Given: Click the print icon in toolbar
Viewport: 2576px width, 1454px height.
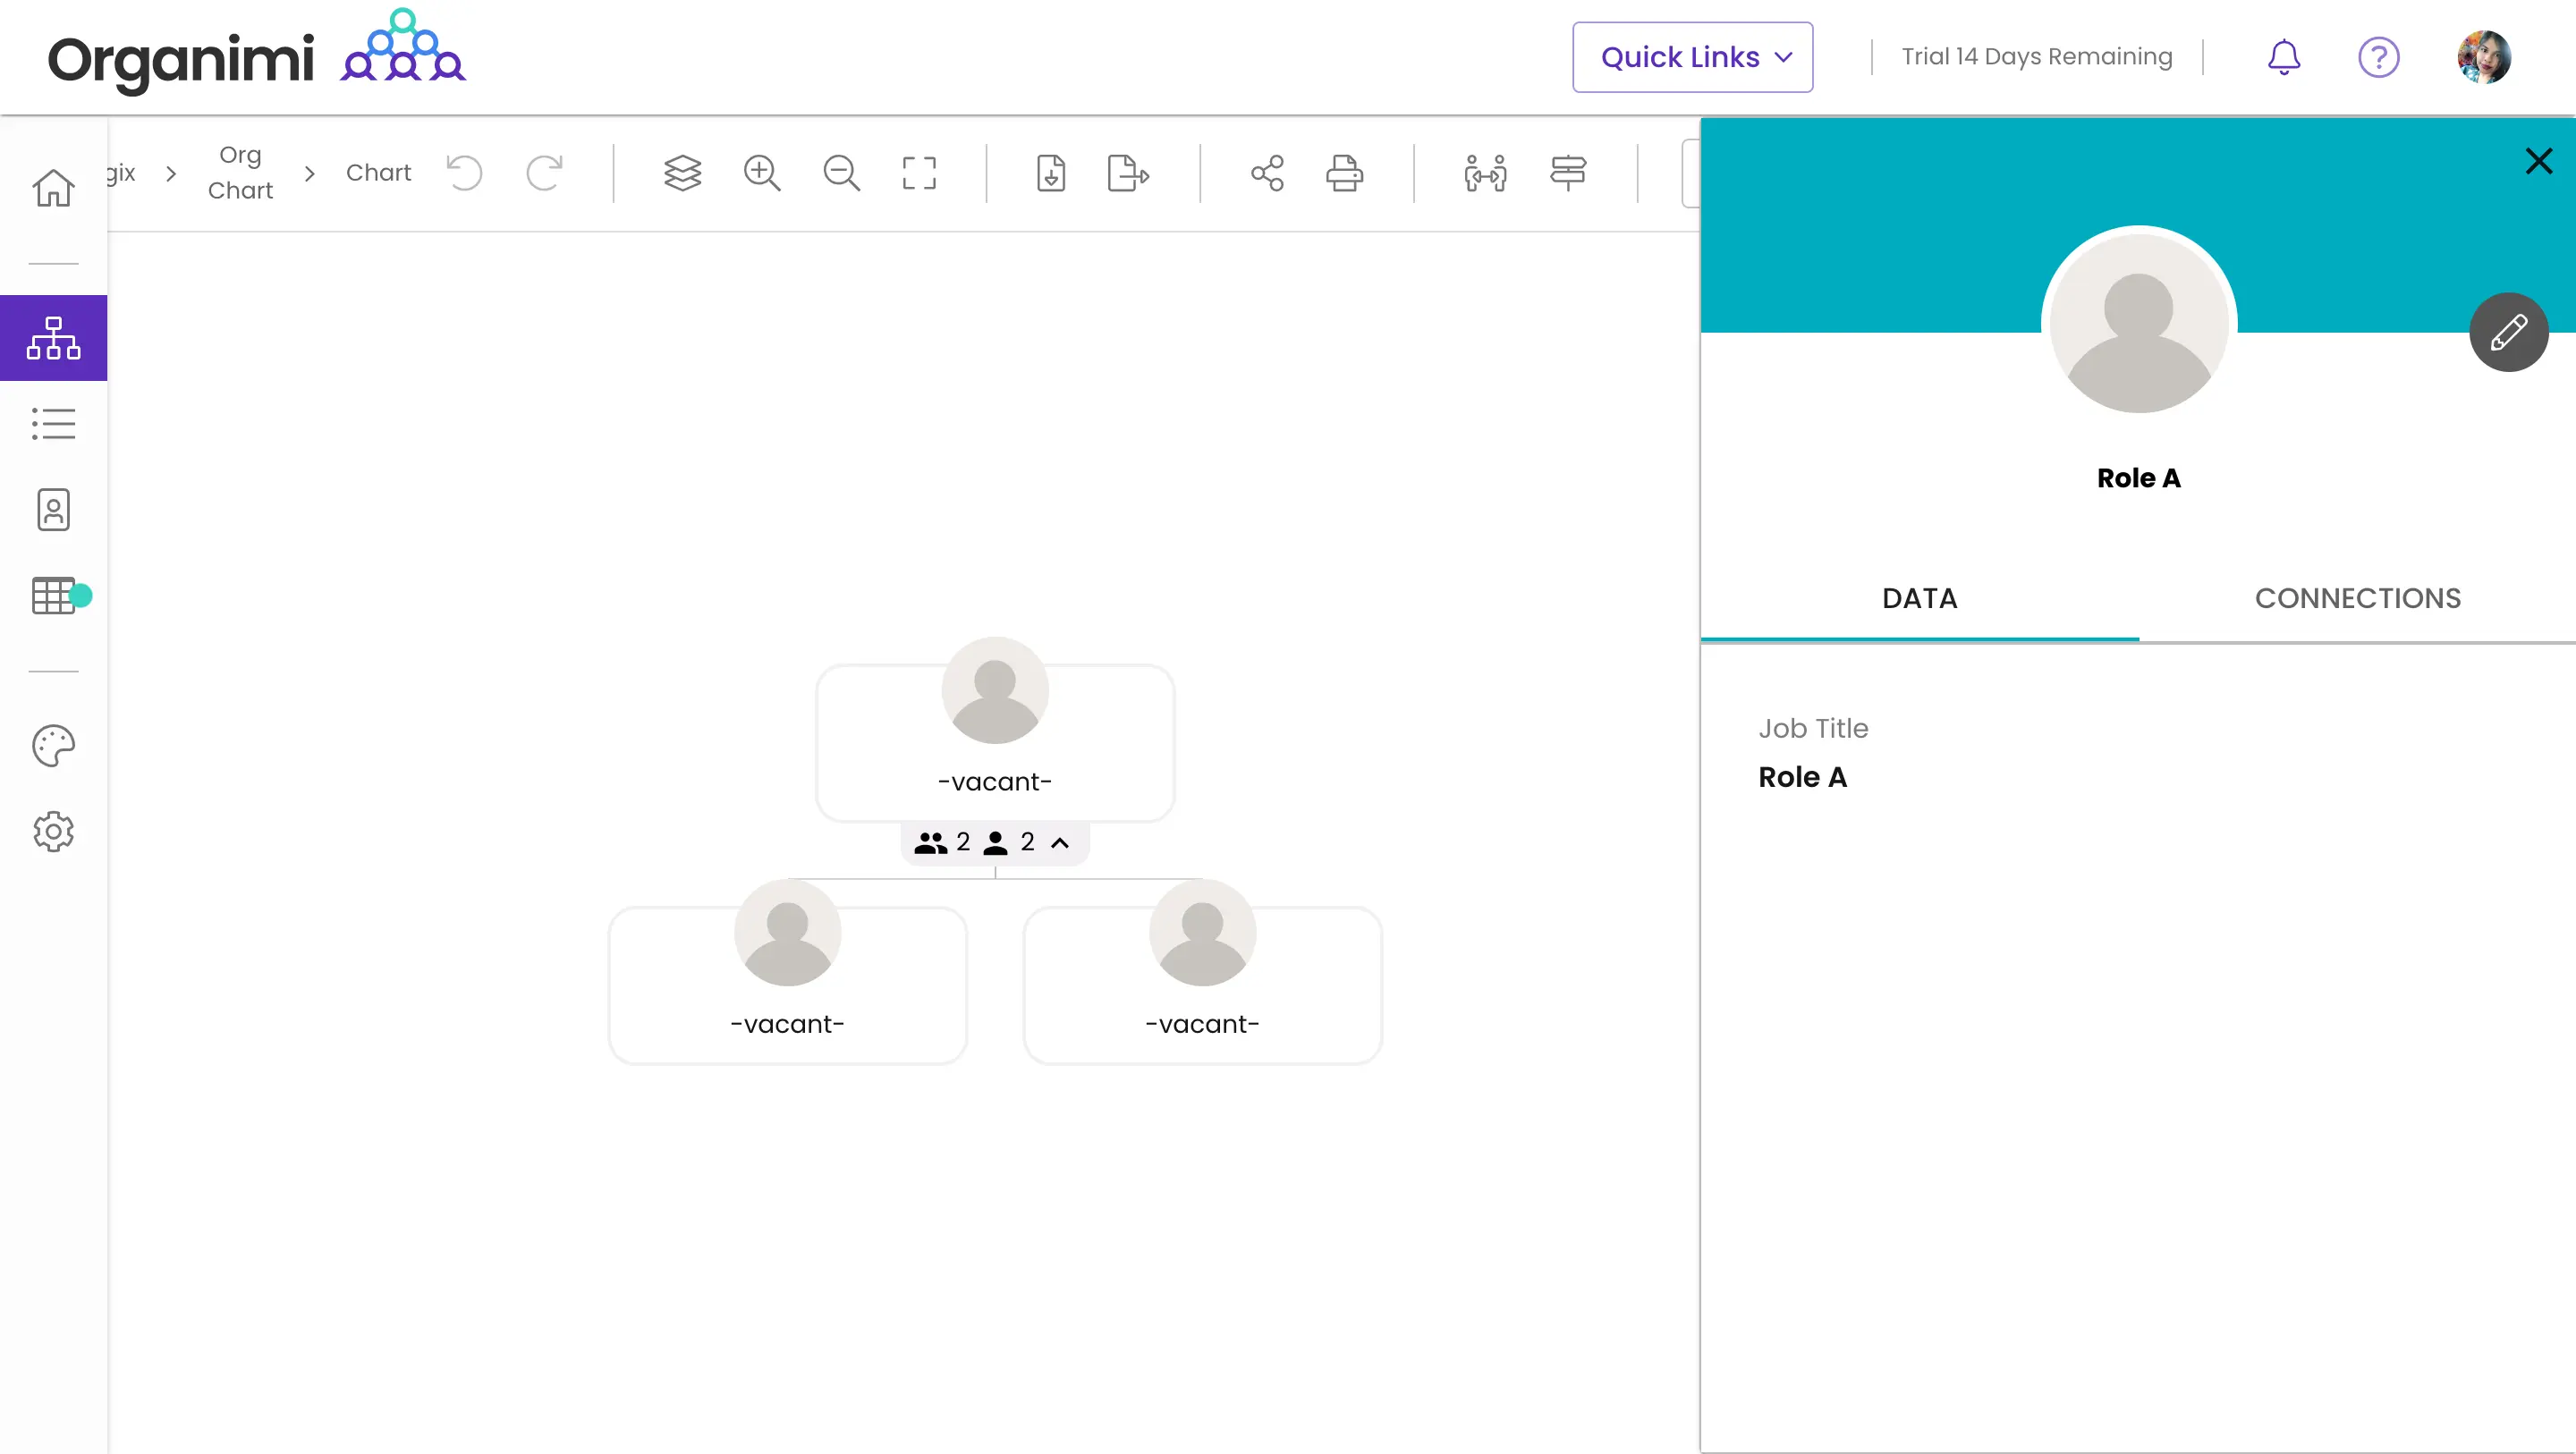Looking at the screenshot, I should point(1344,173).
